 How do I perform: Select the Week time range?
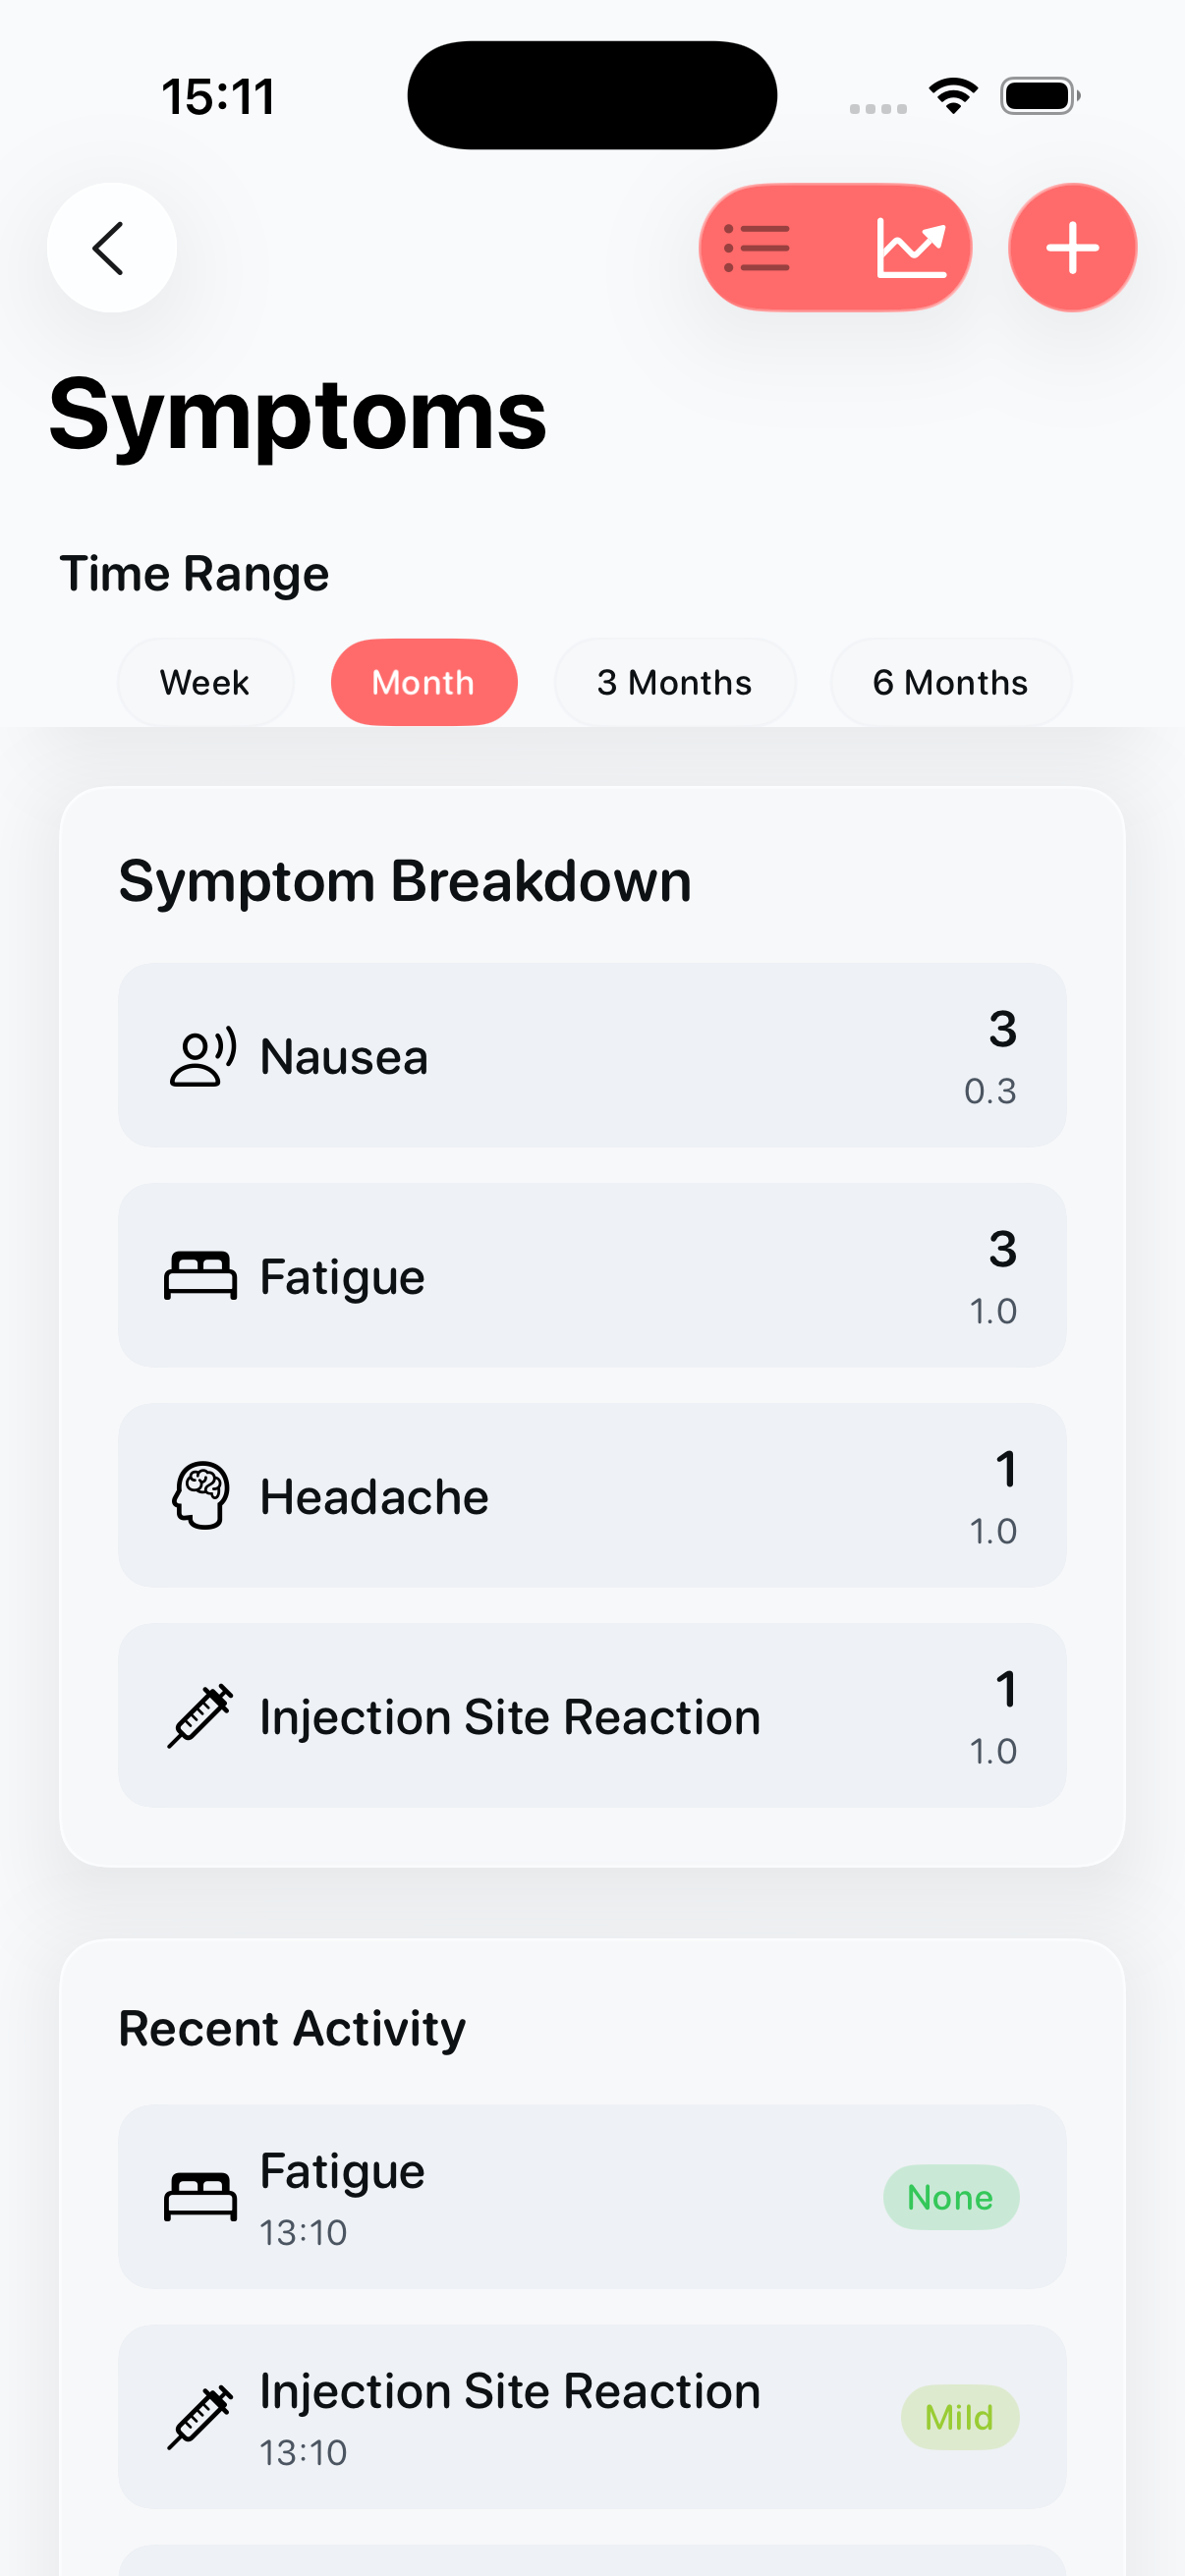(x=205, y=682)
